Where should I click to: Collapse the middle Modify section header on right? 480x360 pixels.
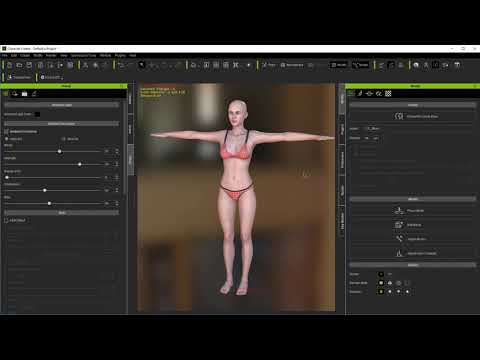pos(413,199)
